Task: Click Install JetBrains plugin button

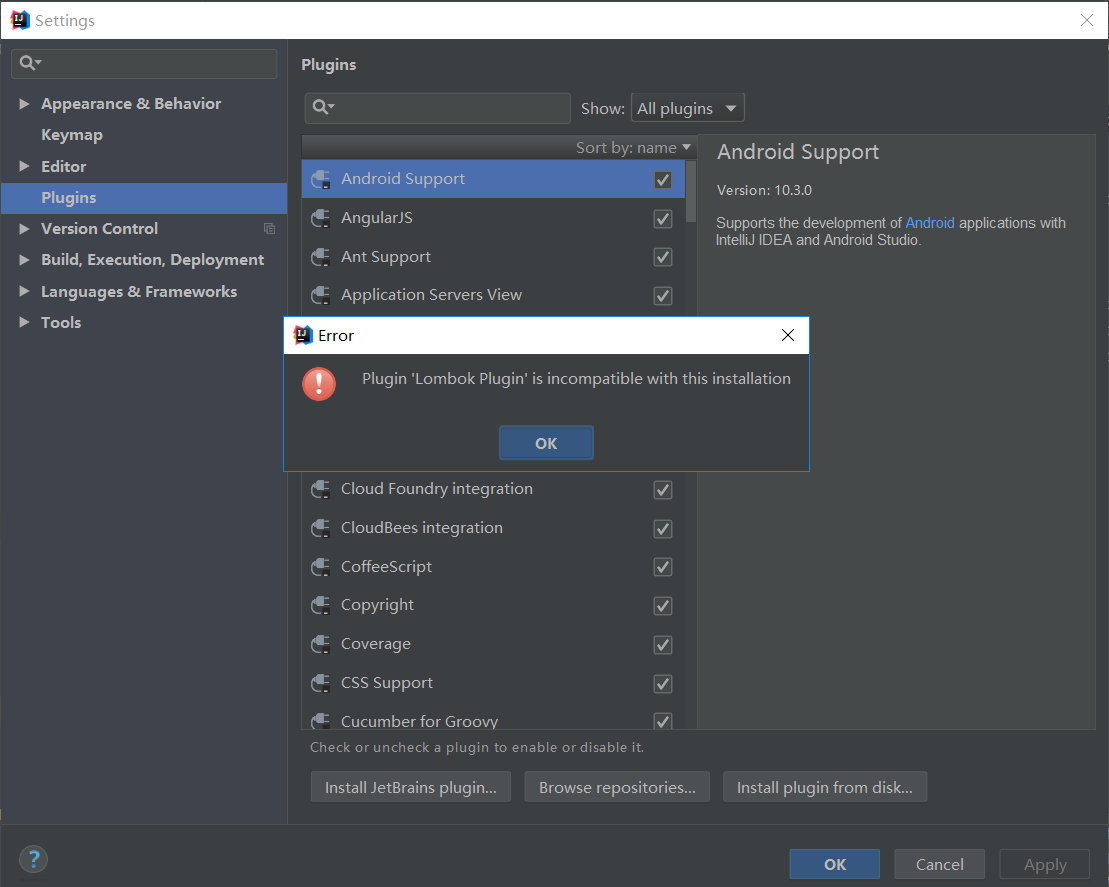Action: point(410,787)
